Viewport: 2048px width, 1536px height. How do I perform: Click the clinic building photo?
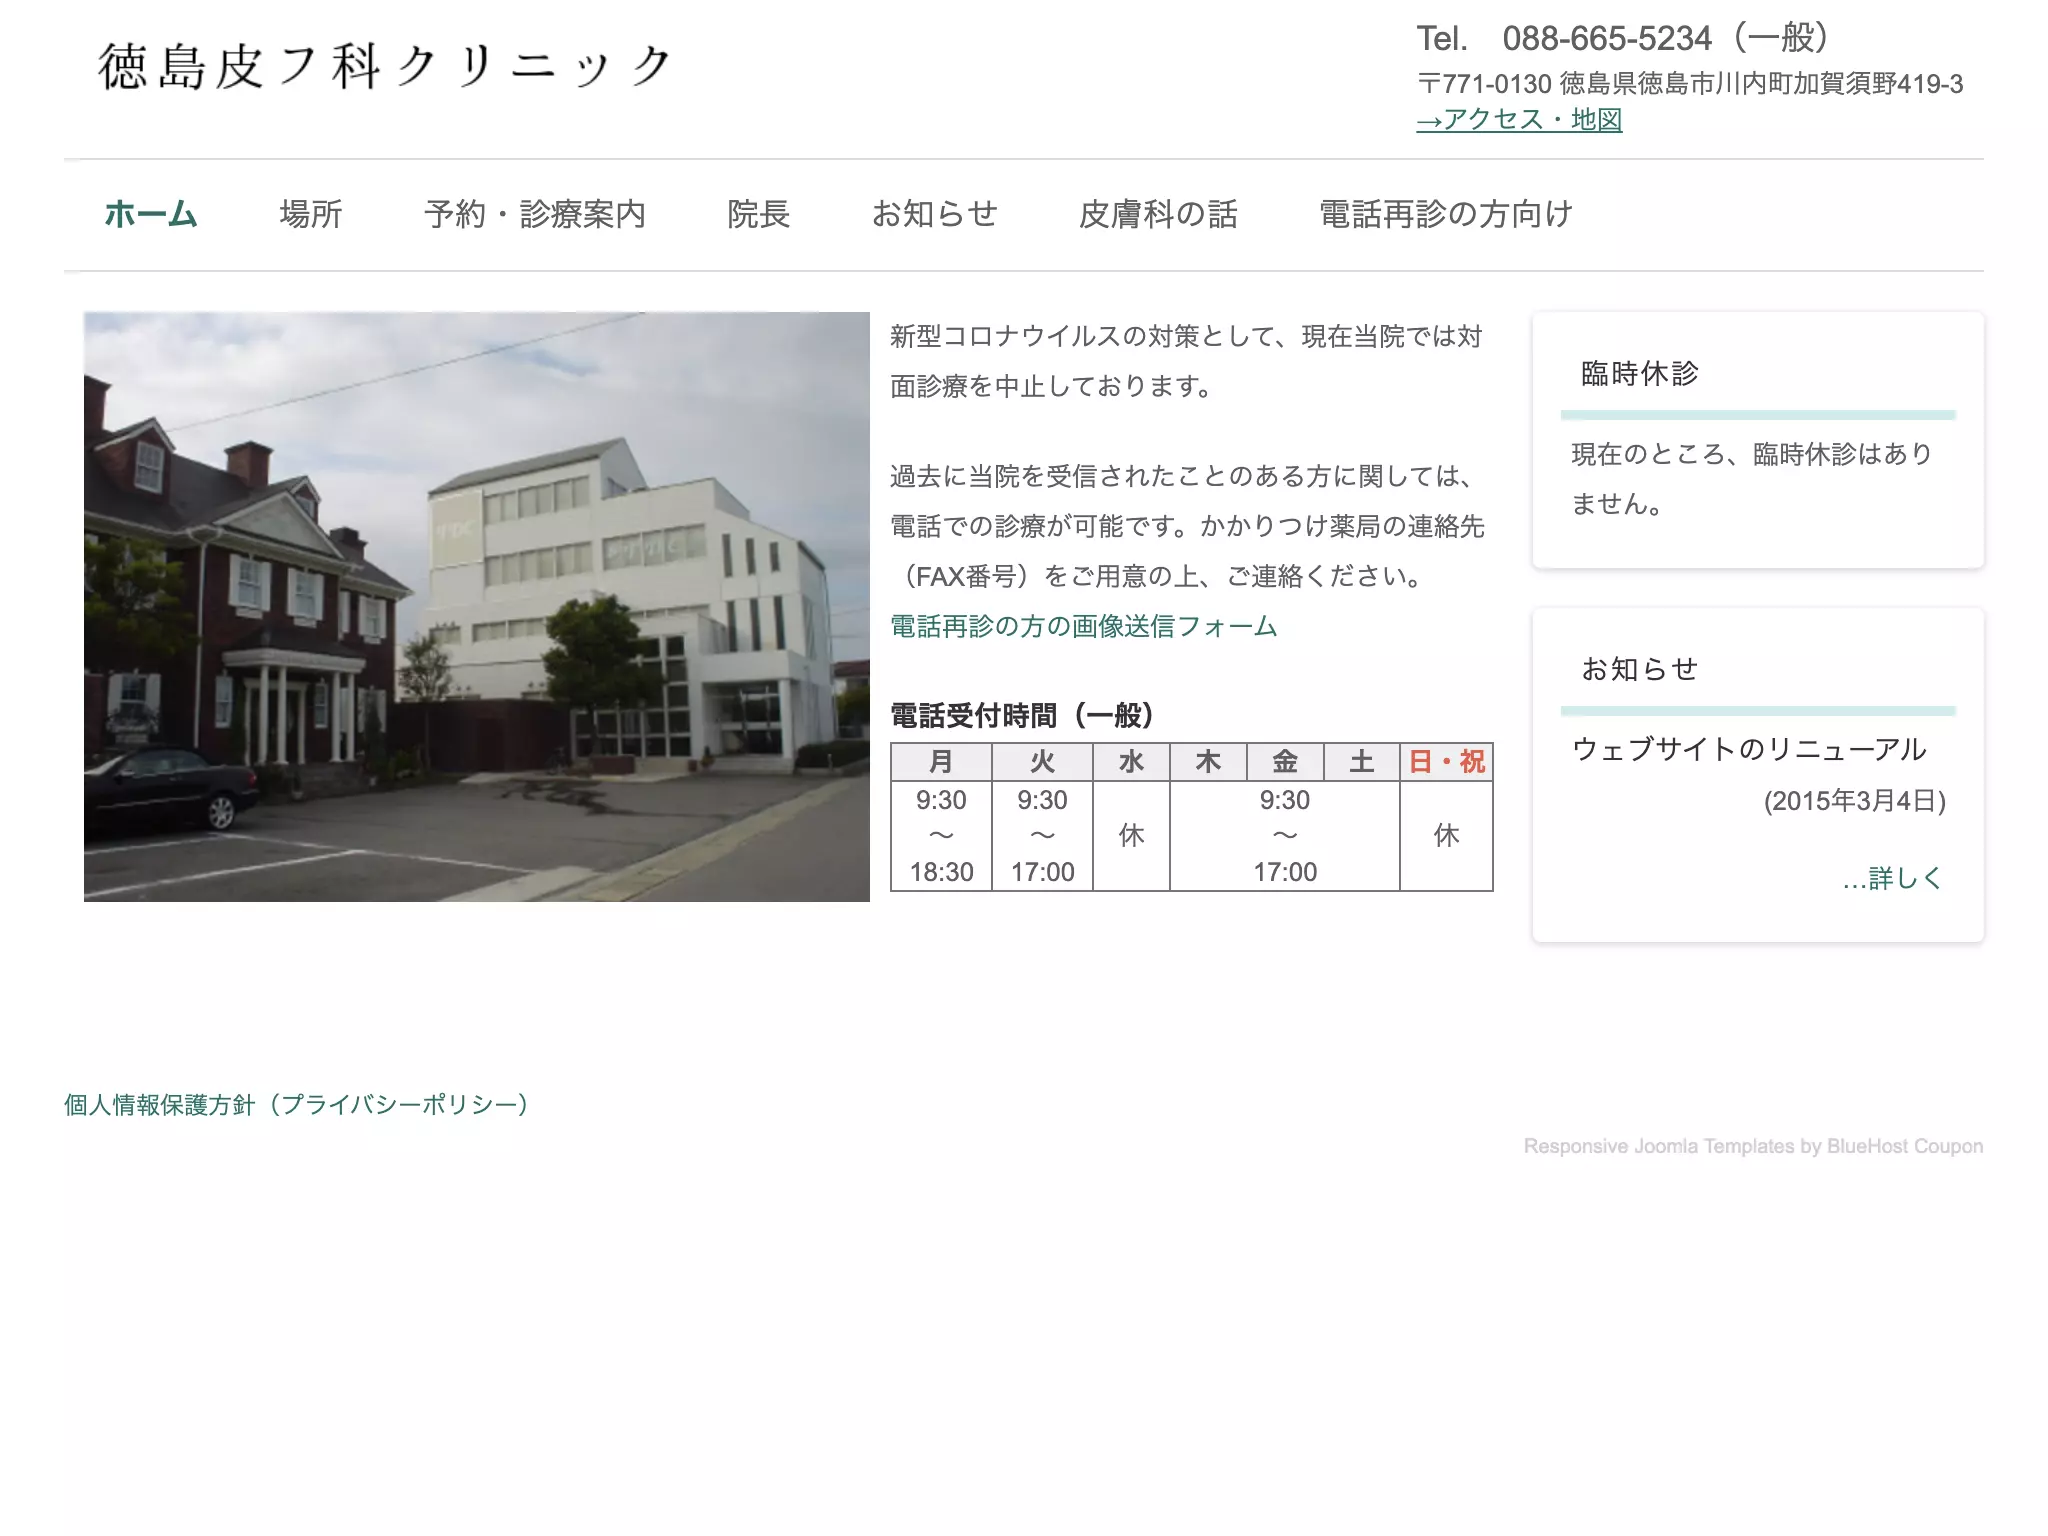point(477,607)
